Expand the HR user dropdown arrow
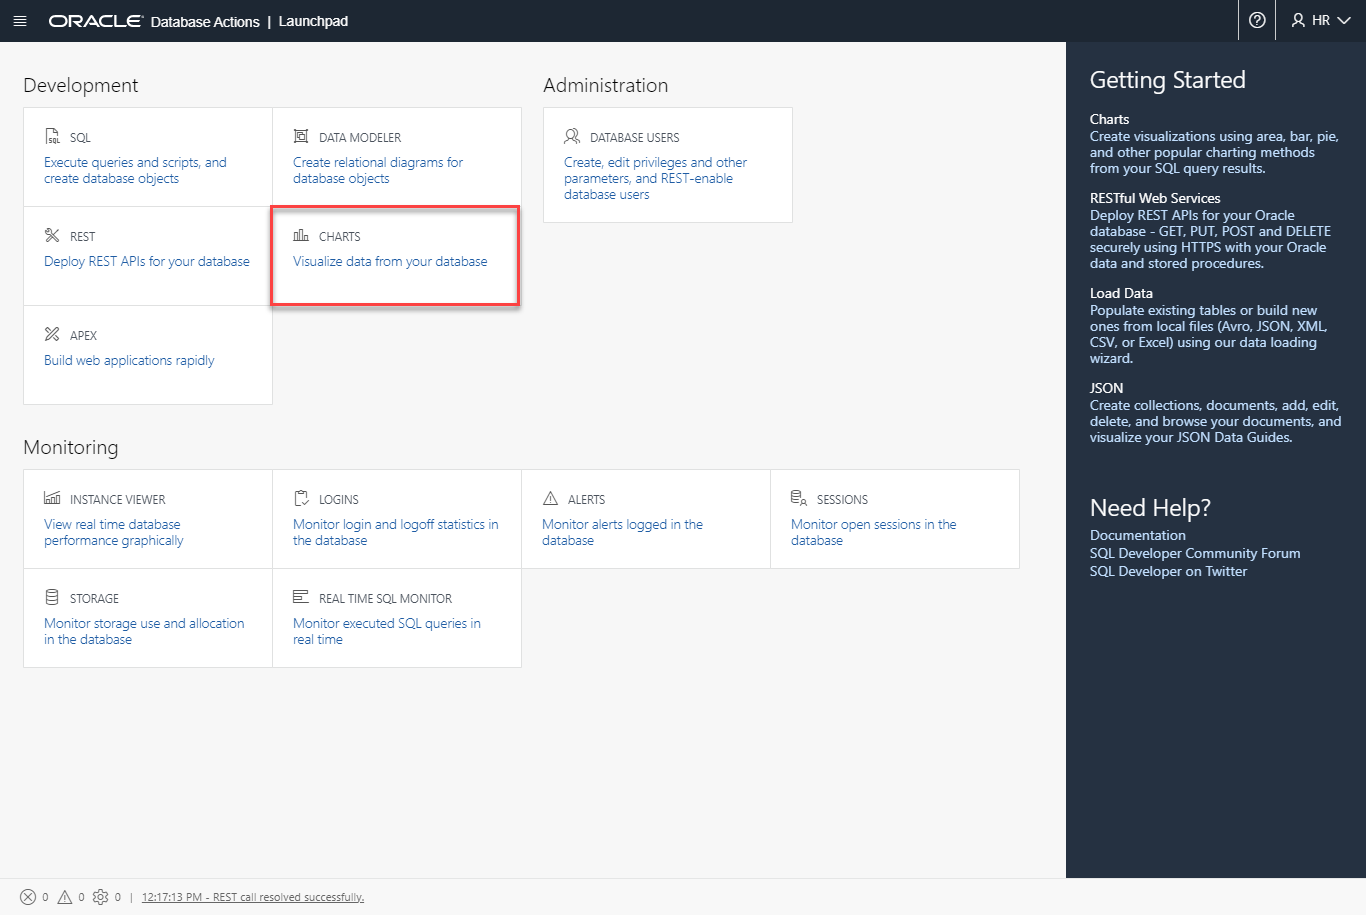This screenshot has width=1366, height=915. 1343,21
